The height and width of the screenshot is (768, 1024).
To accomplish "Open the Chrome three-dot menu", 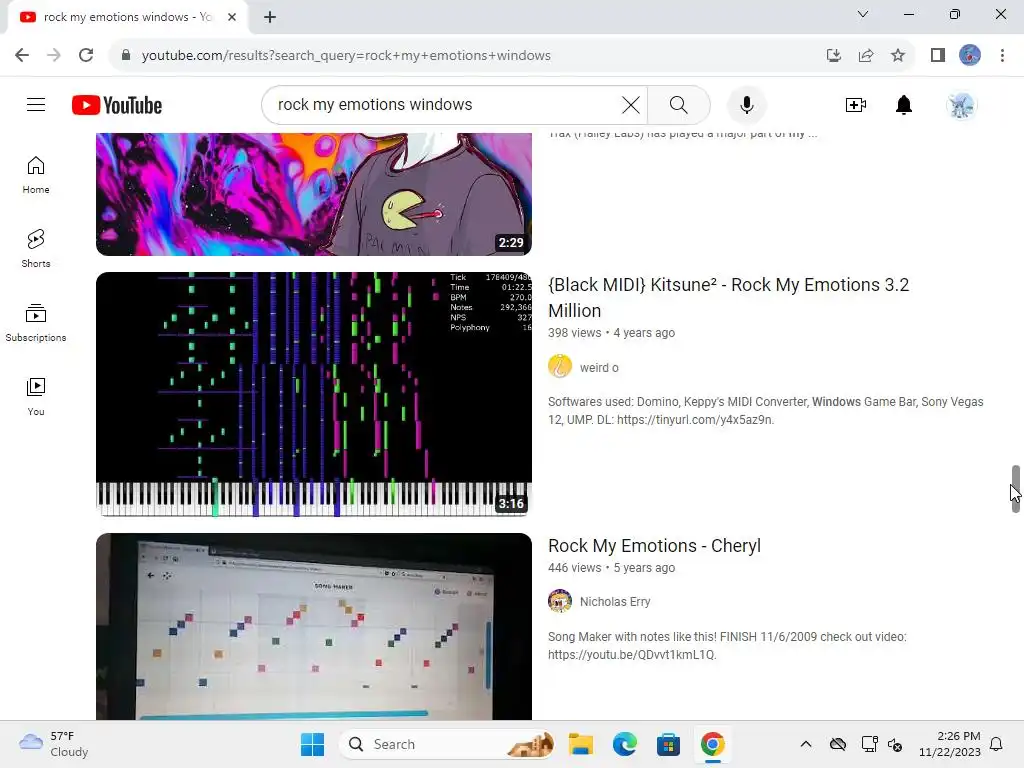I will [1002, 55].
